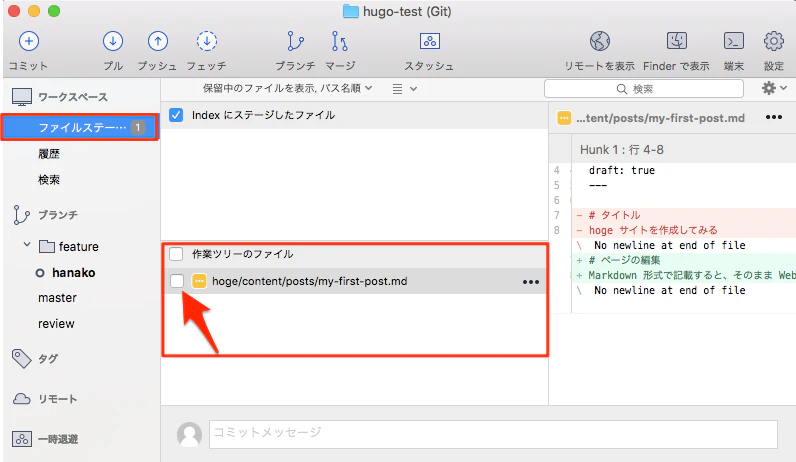
Task: Open the three-dots menu for my-first-post.md row
Action: pos(531,282)
